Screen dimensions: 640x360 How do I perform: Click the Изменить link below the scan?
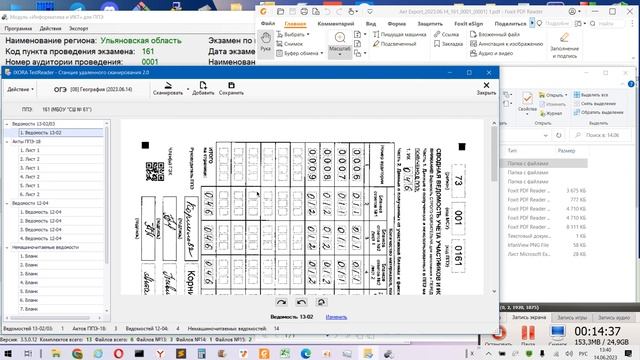point(336,317)
